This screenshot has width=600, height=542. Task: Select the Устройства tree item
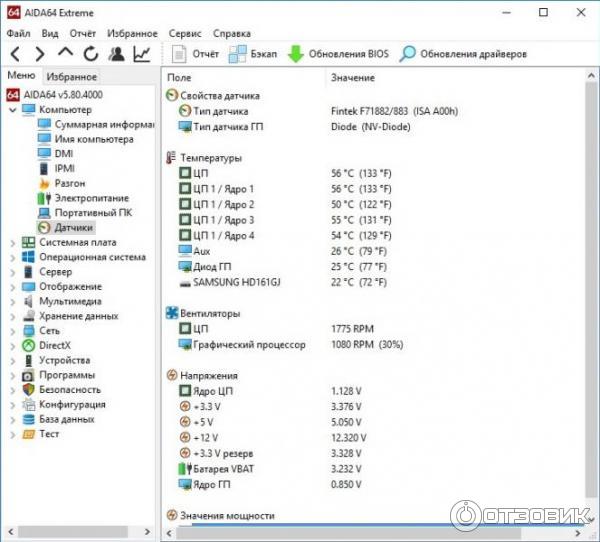point(57,361)
